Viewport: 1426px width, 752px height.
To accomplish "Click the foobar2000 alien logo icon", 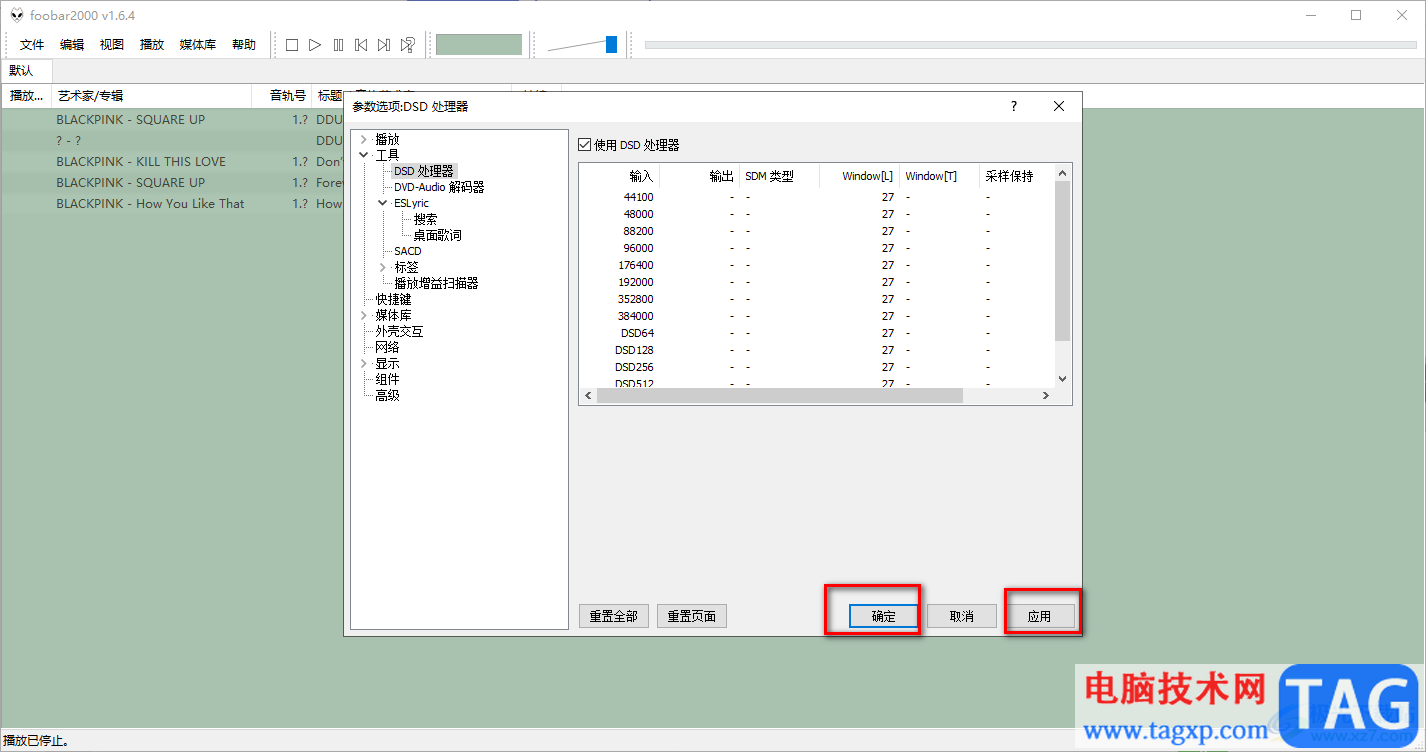I will (16, 15).
